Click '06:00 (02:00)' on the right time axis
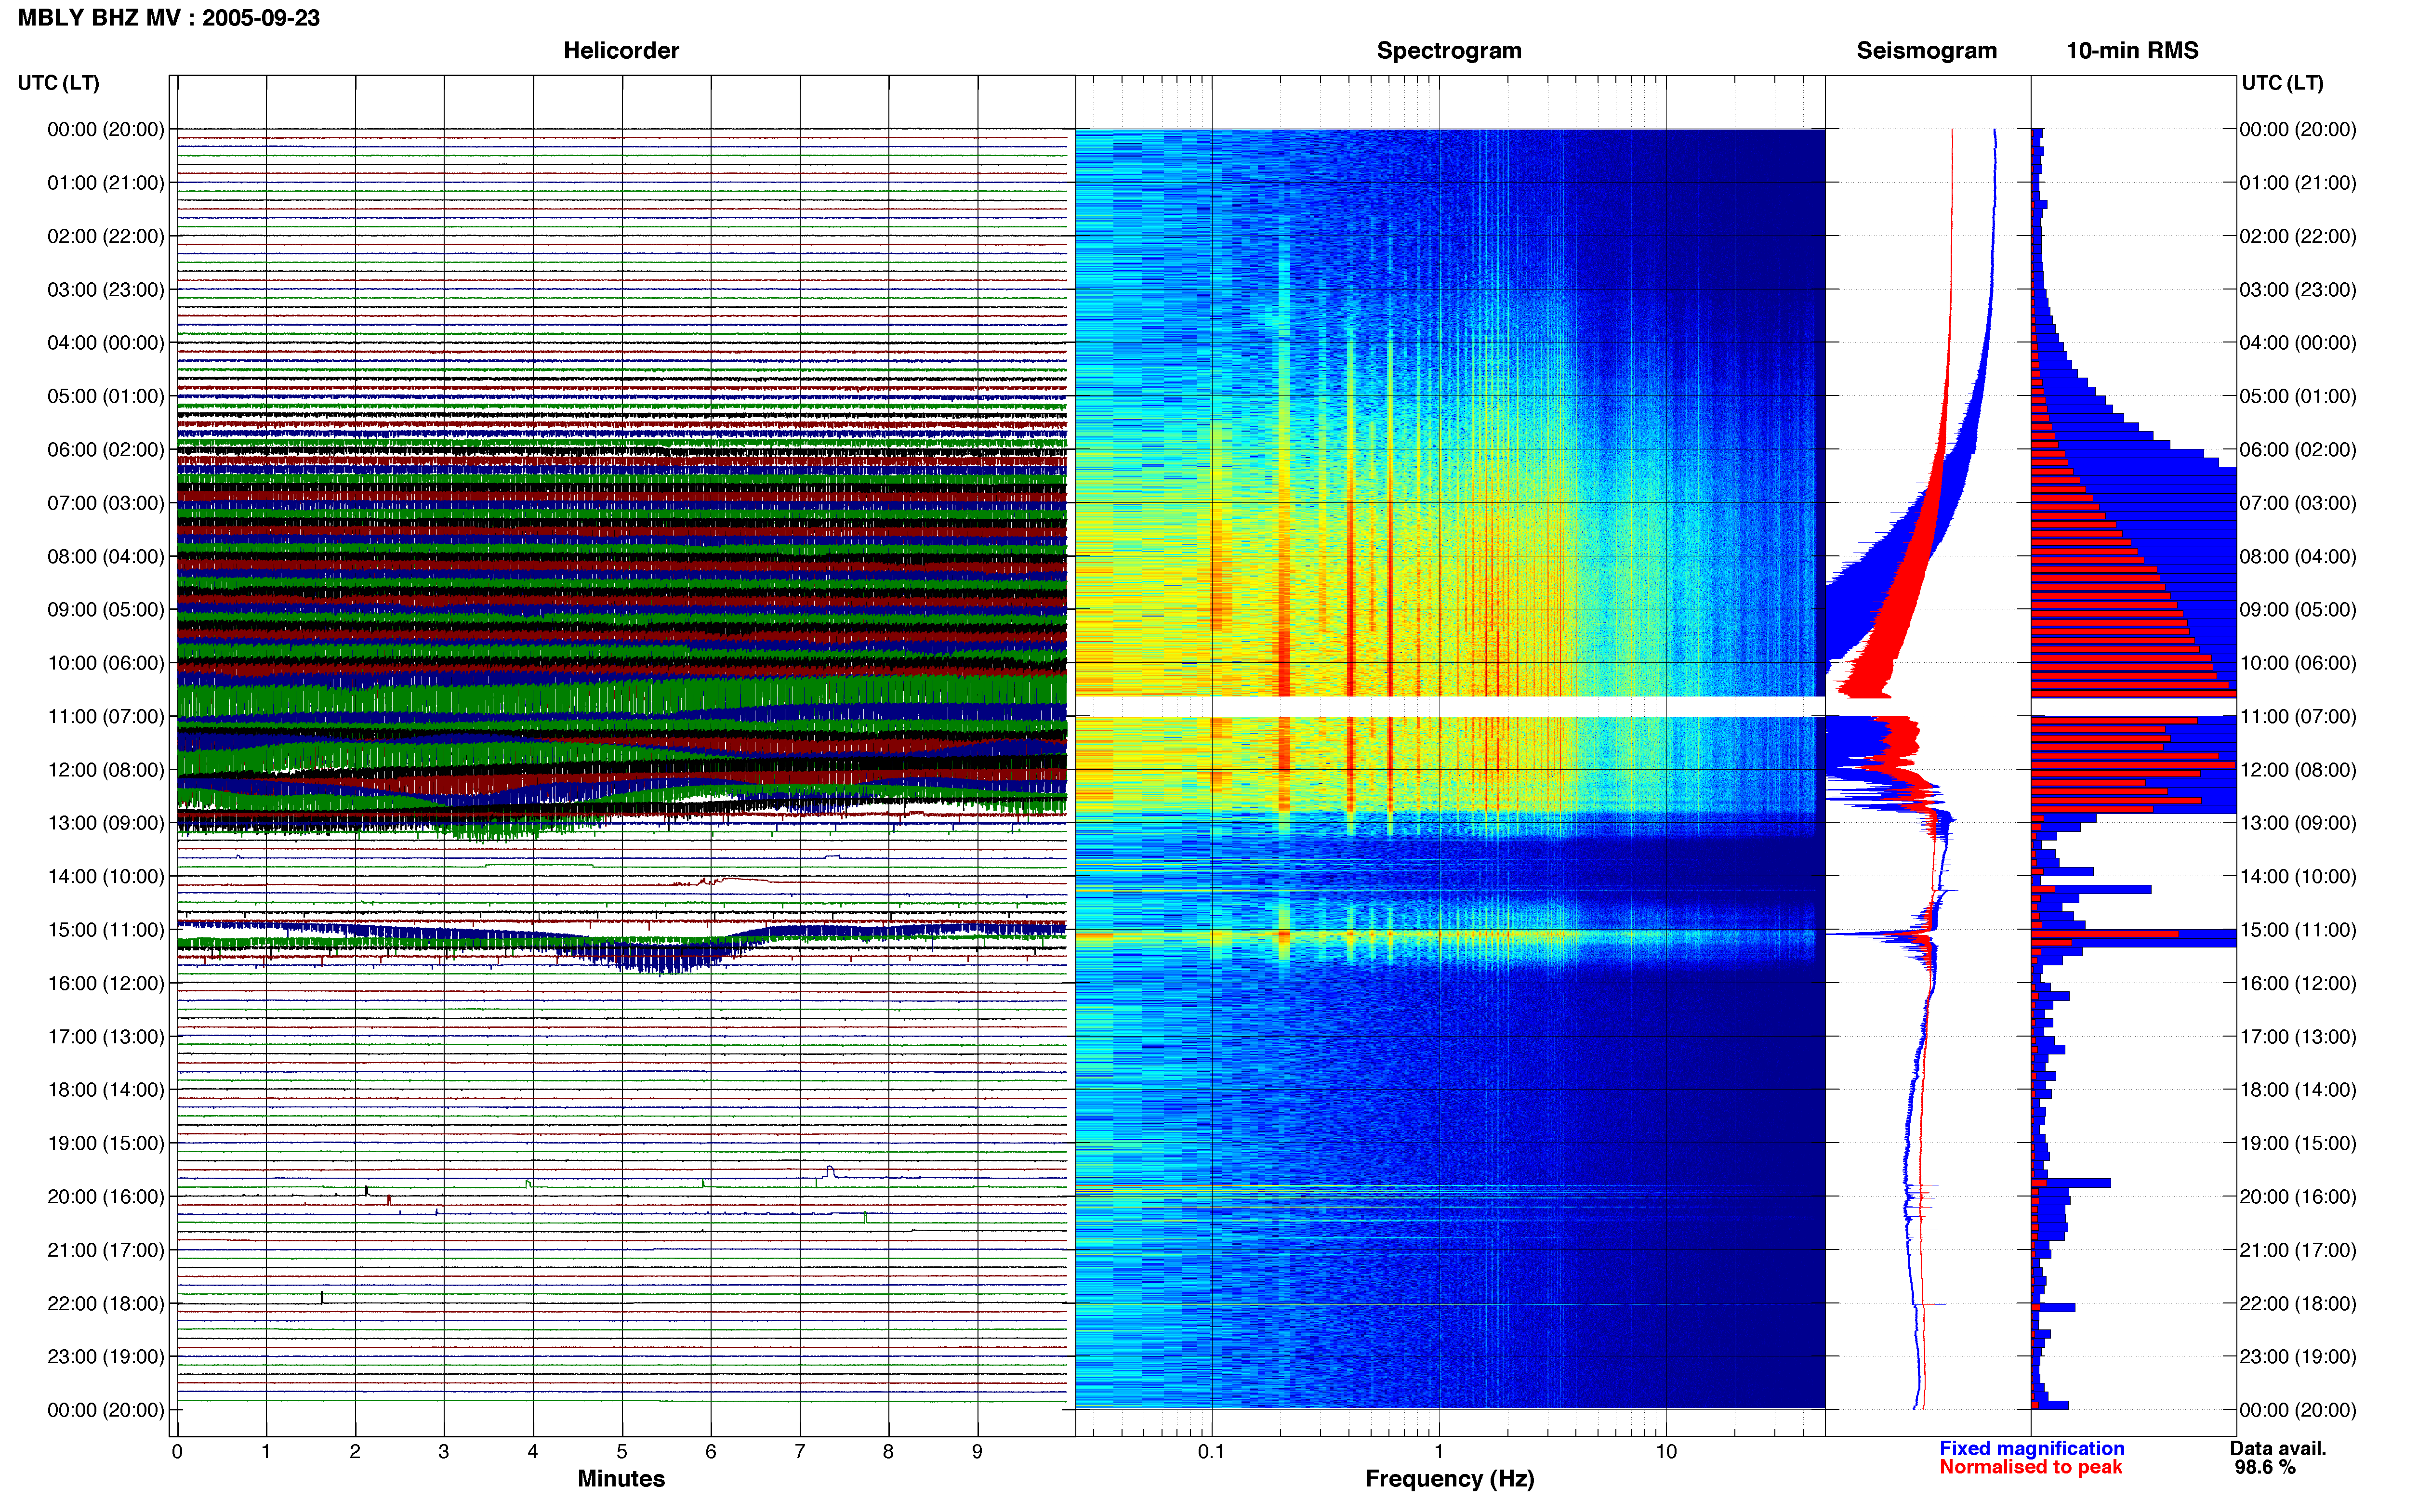This screenshot has height=1512, width=2418. coord(2298,450)
